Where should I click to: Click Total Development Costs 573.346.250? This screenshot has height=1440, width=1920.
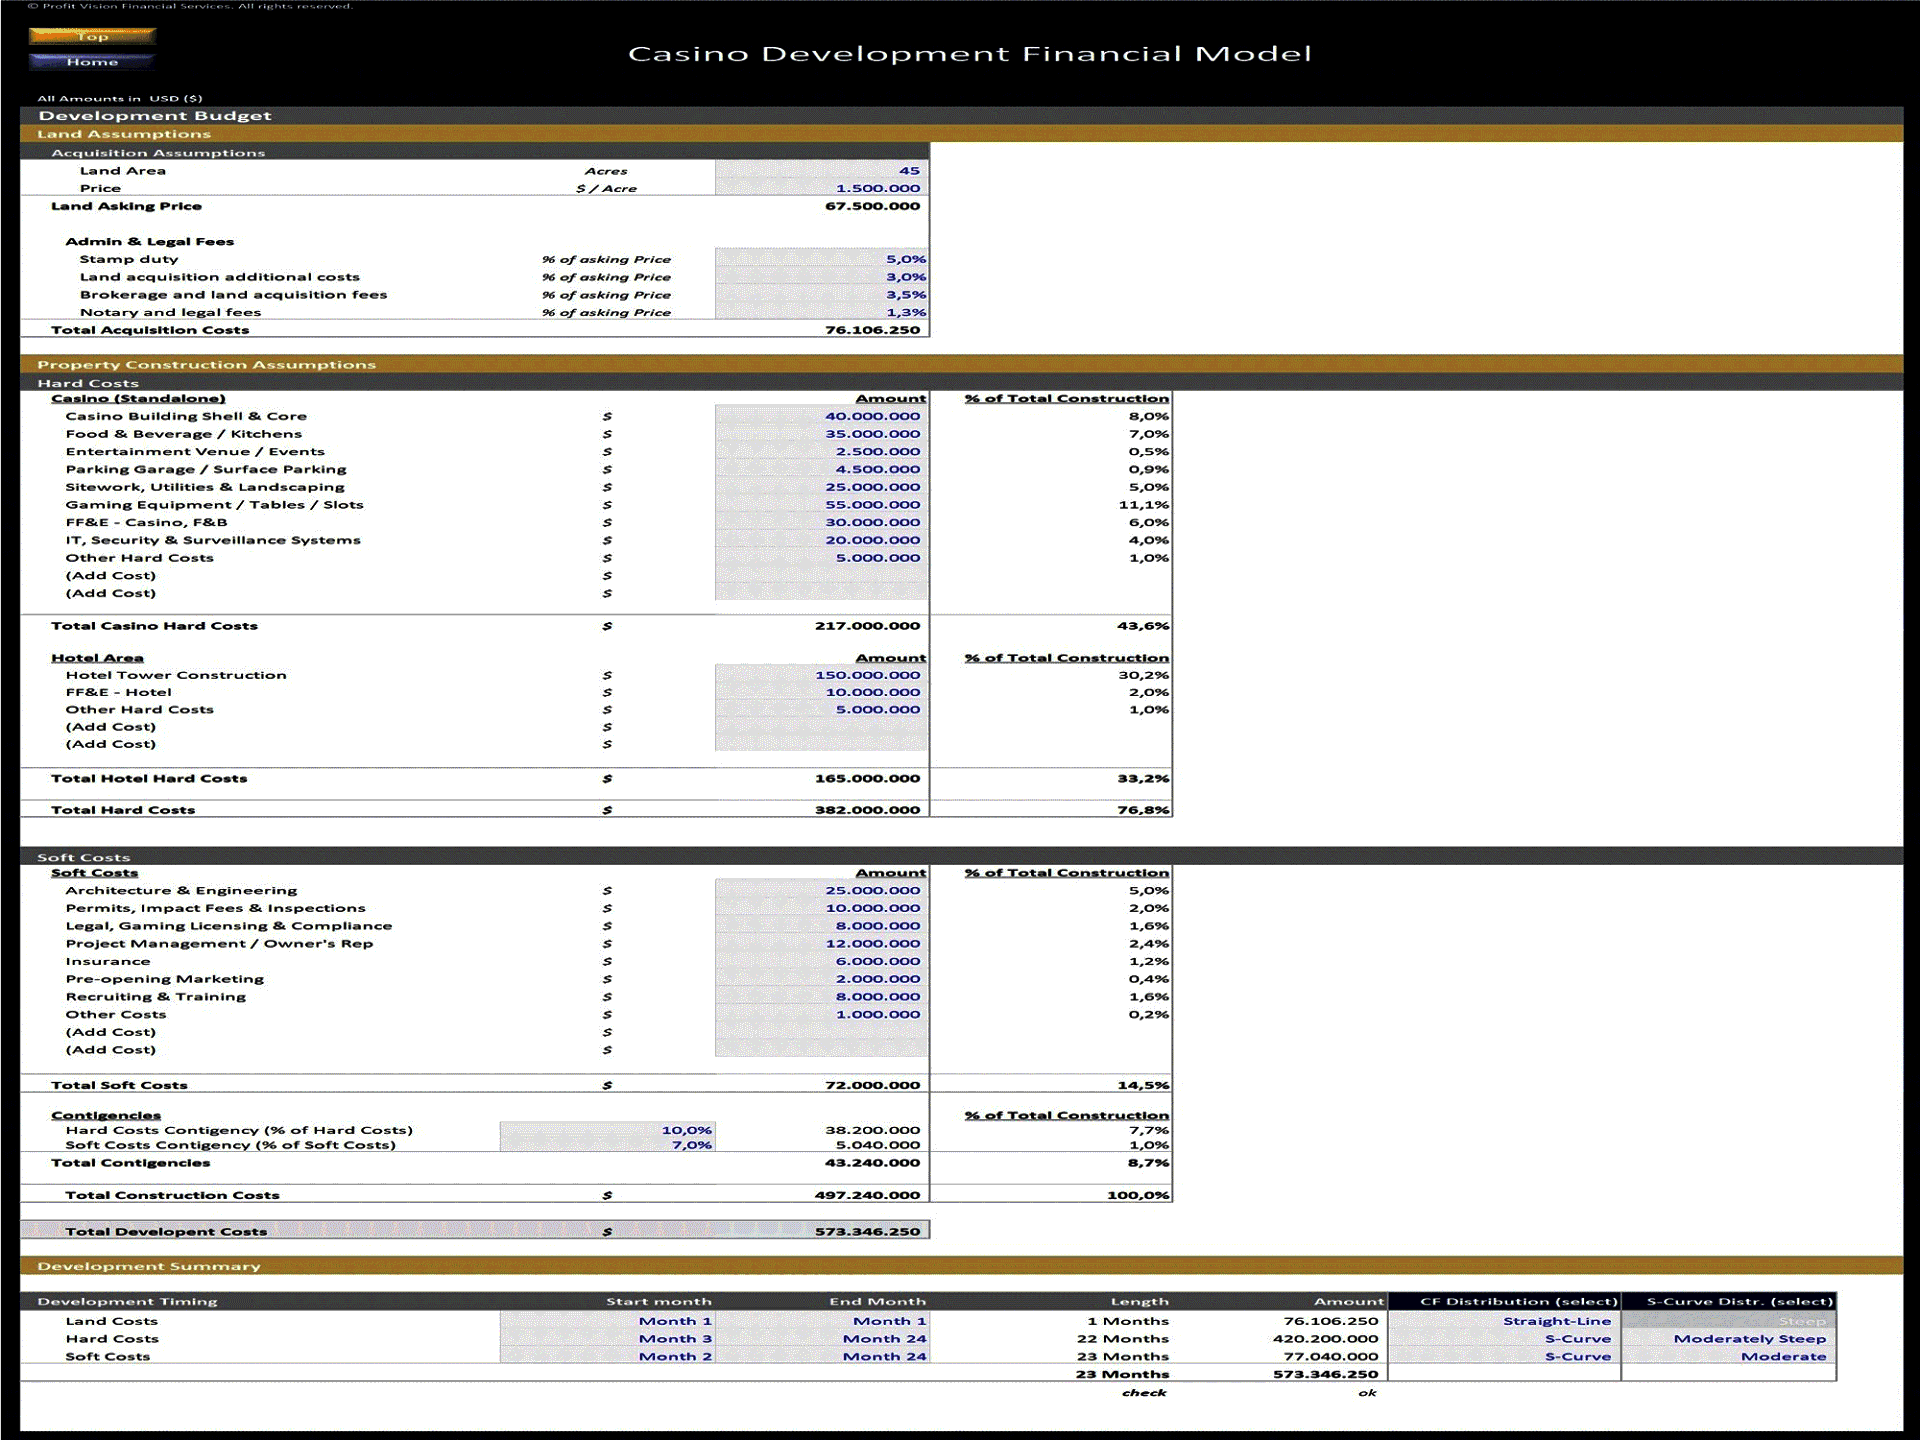(867, 1231)
